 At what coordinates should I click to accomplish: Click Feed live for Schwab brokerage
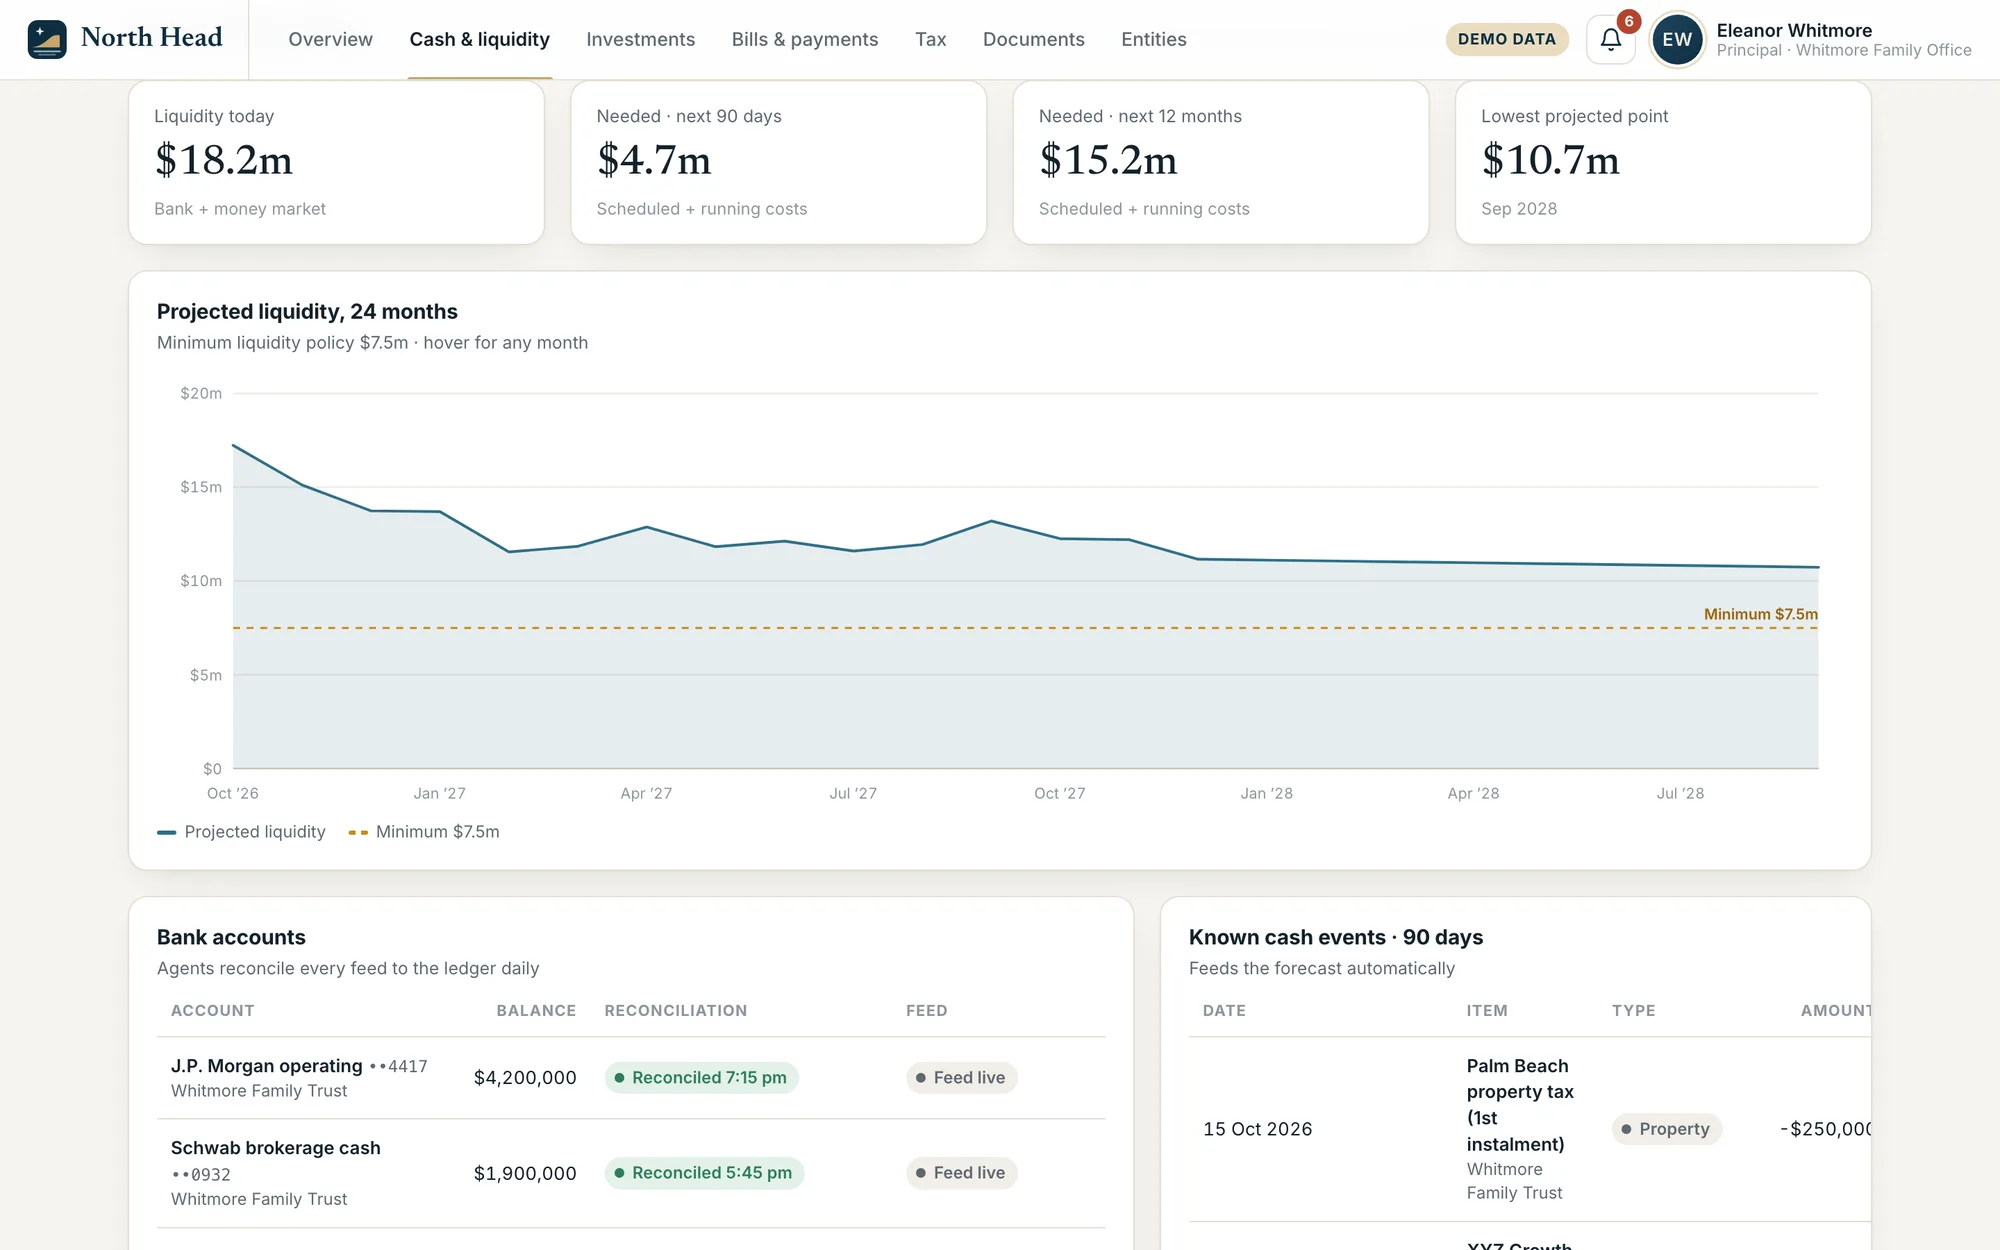tap(961, 1173)
